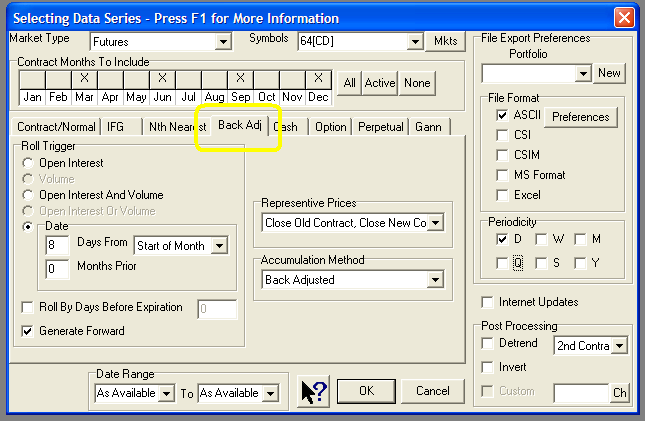Check the Roll By Days Before Expiration option
Image resolution: width=645 pixels, height=421 pixels.
(x=28, y=308)
